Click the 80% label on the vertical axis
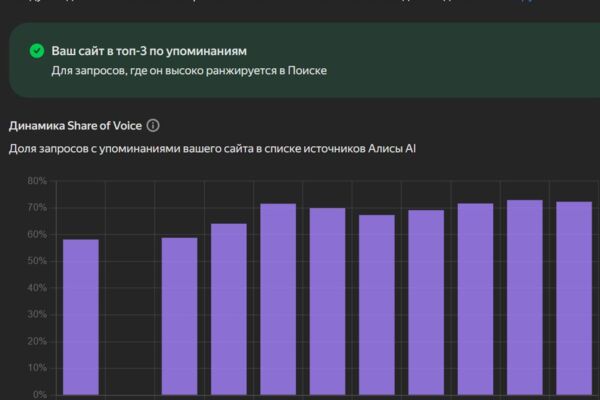 click(x=37, y=181)
